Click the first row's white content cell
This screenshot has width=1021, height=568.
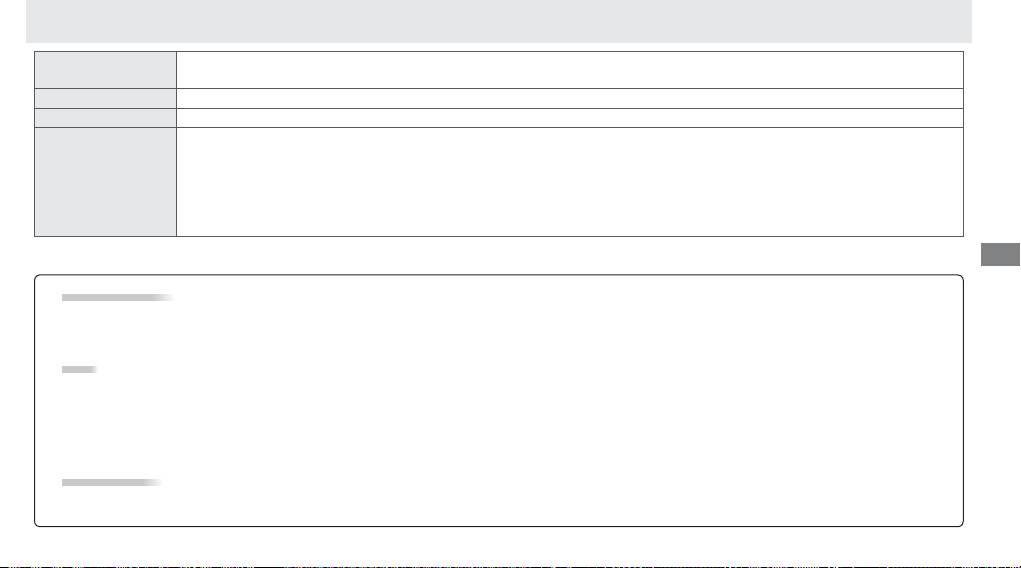(x=570, y=70)
